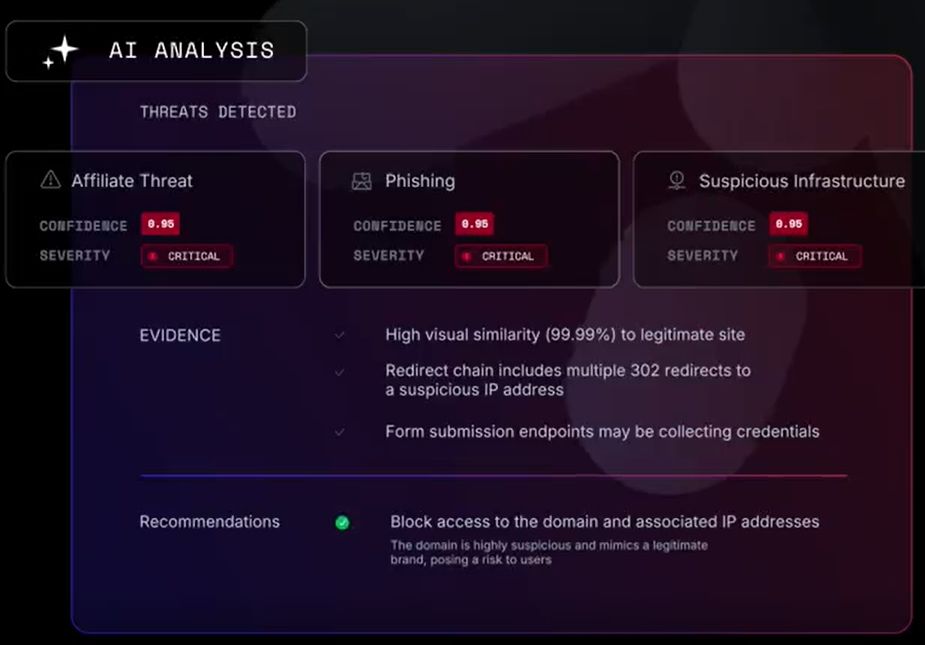This screenshot has height=645, width=925.
Task: Click the red dot in Phishing's CRITICAL badge
Action: pos(467,256)
